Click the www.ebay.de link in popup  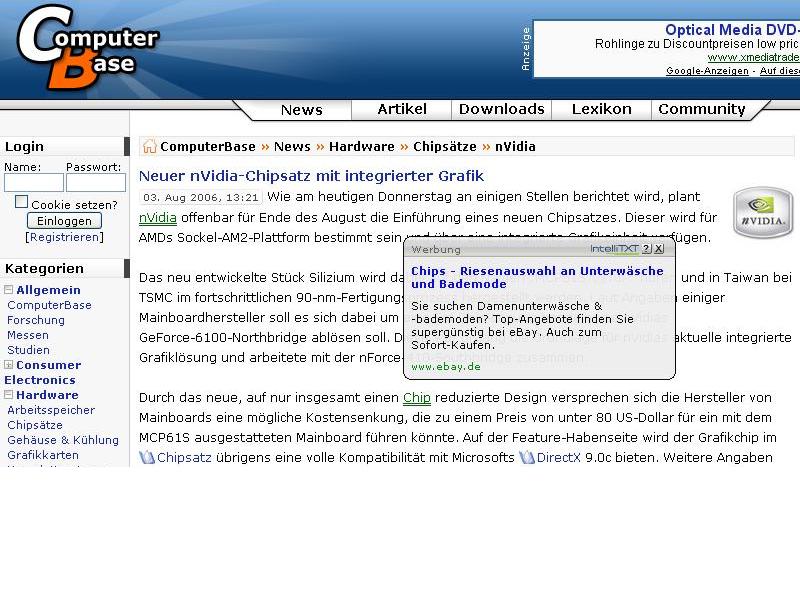446,367
